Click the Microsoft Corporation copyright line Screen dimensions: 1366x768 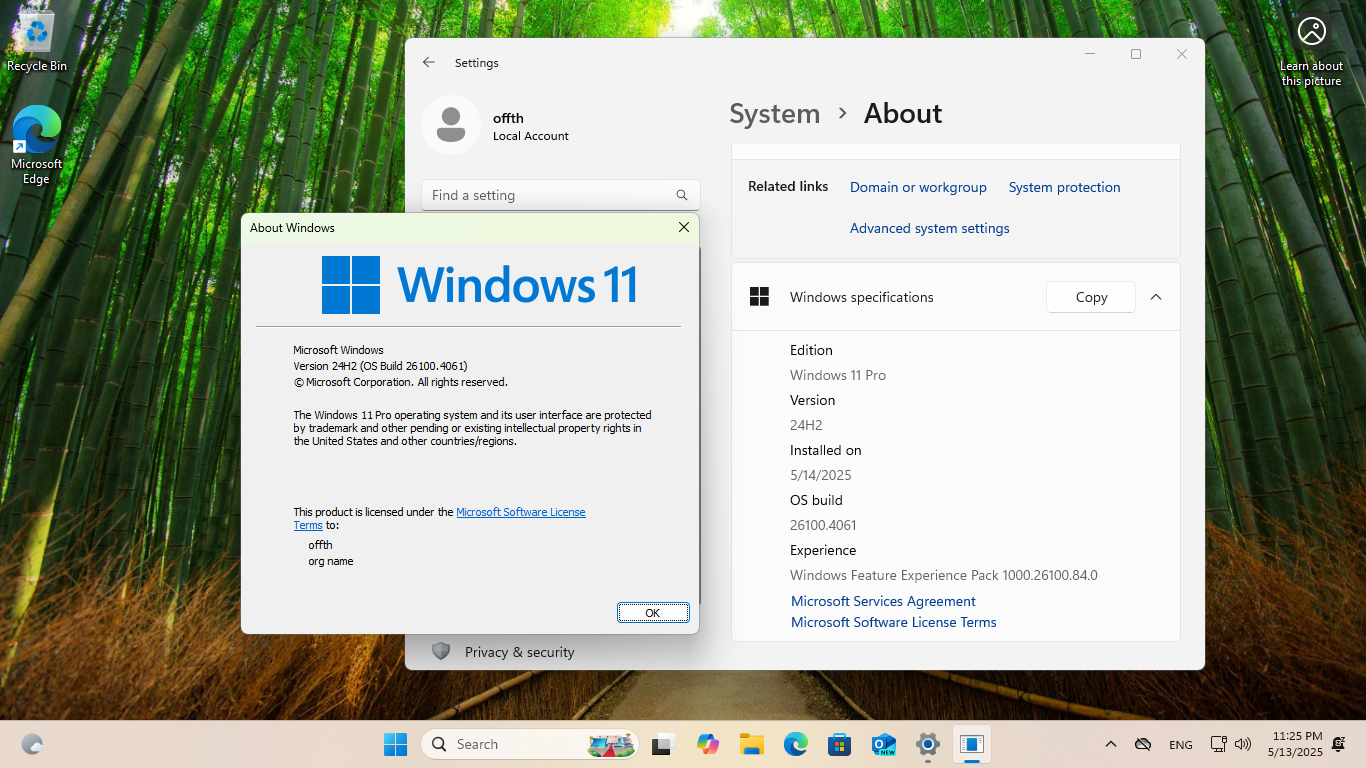[401, 382]
